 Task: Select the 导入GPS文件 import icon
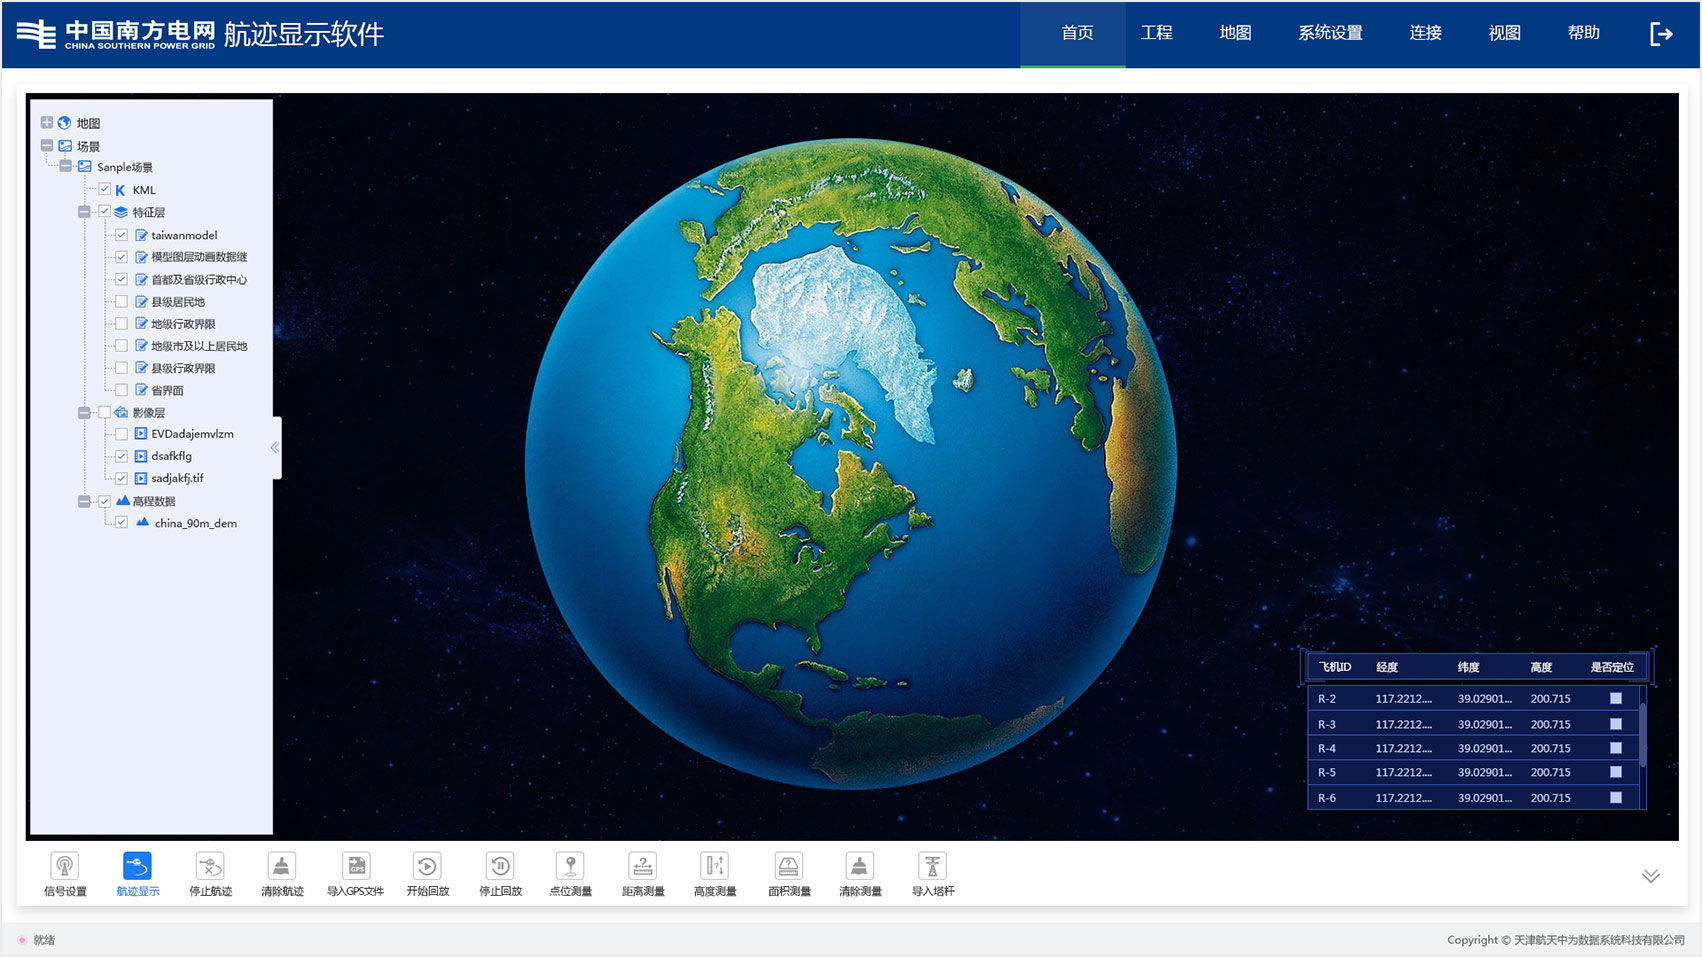[355, 866]
